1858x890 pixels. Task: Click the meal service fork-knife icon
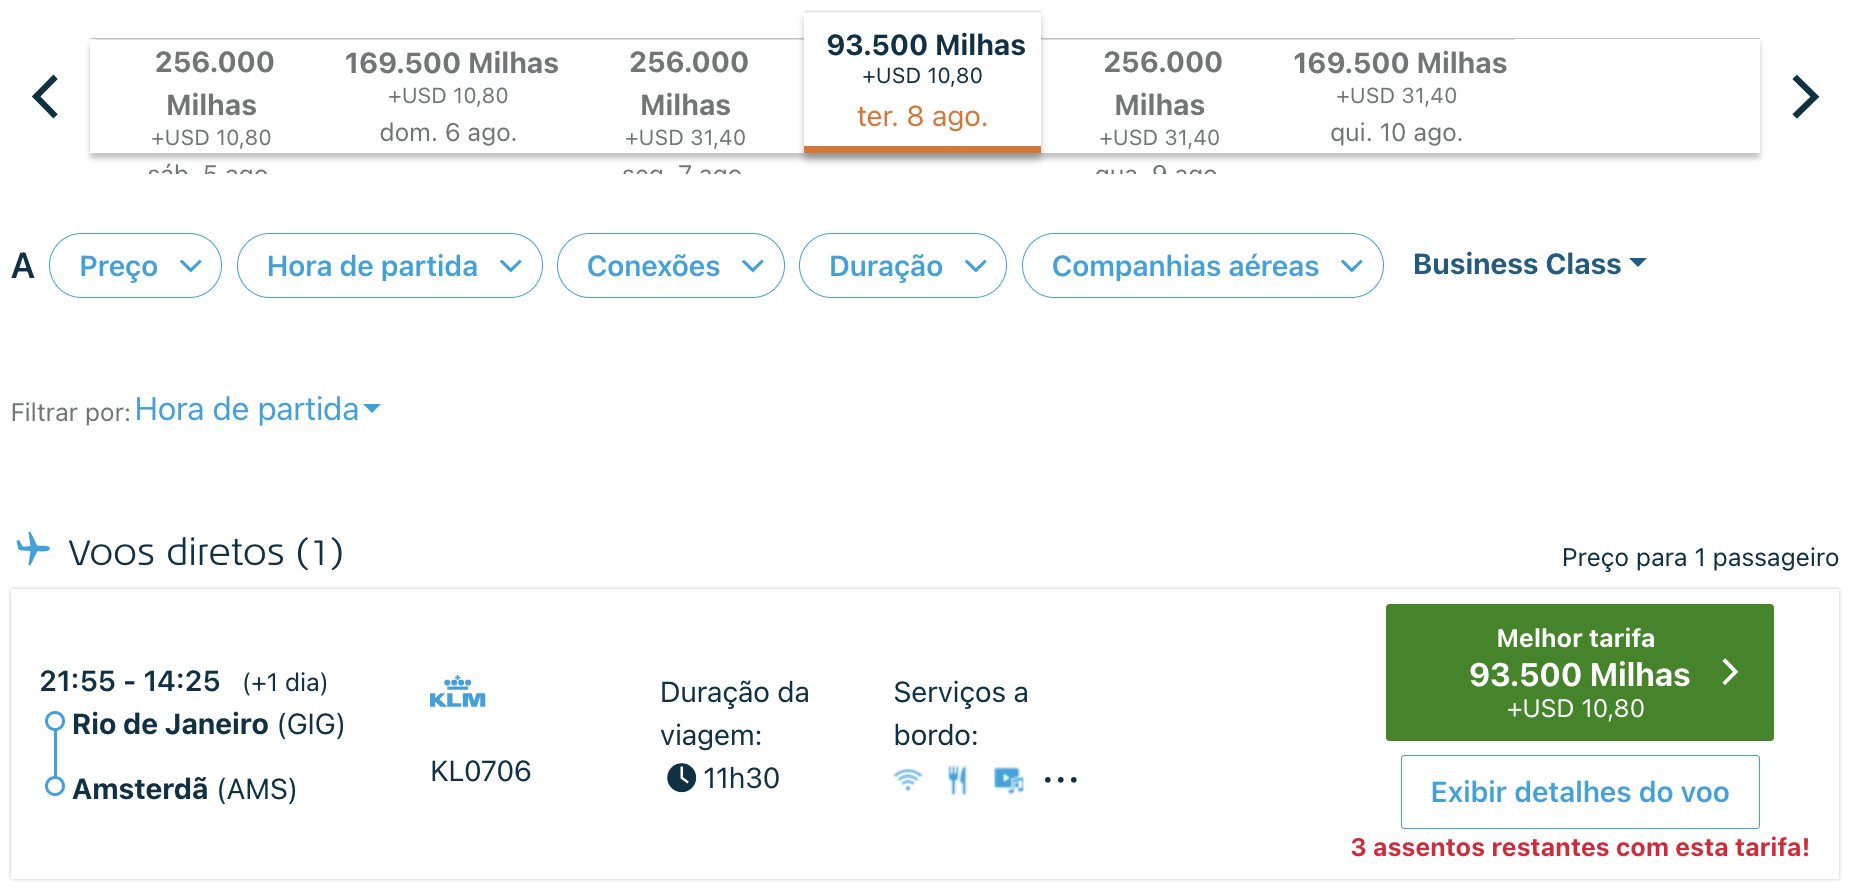tap(957, 780)
